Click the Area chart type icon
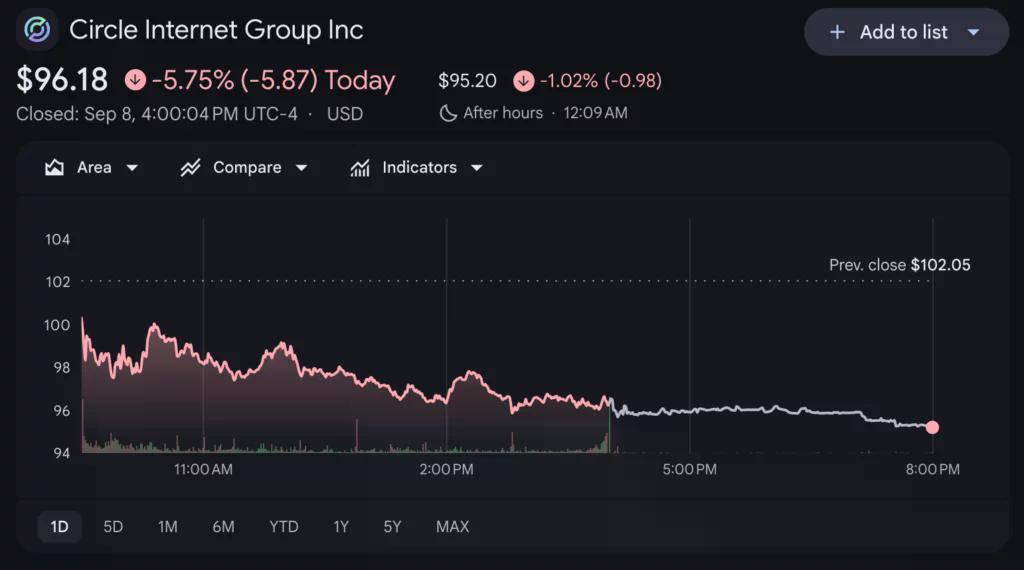This screenshot has width=1024, height=570. click(54, 168)
